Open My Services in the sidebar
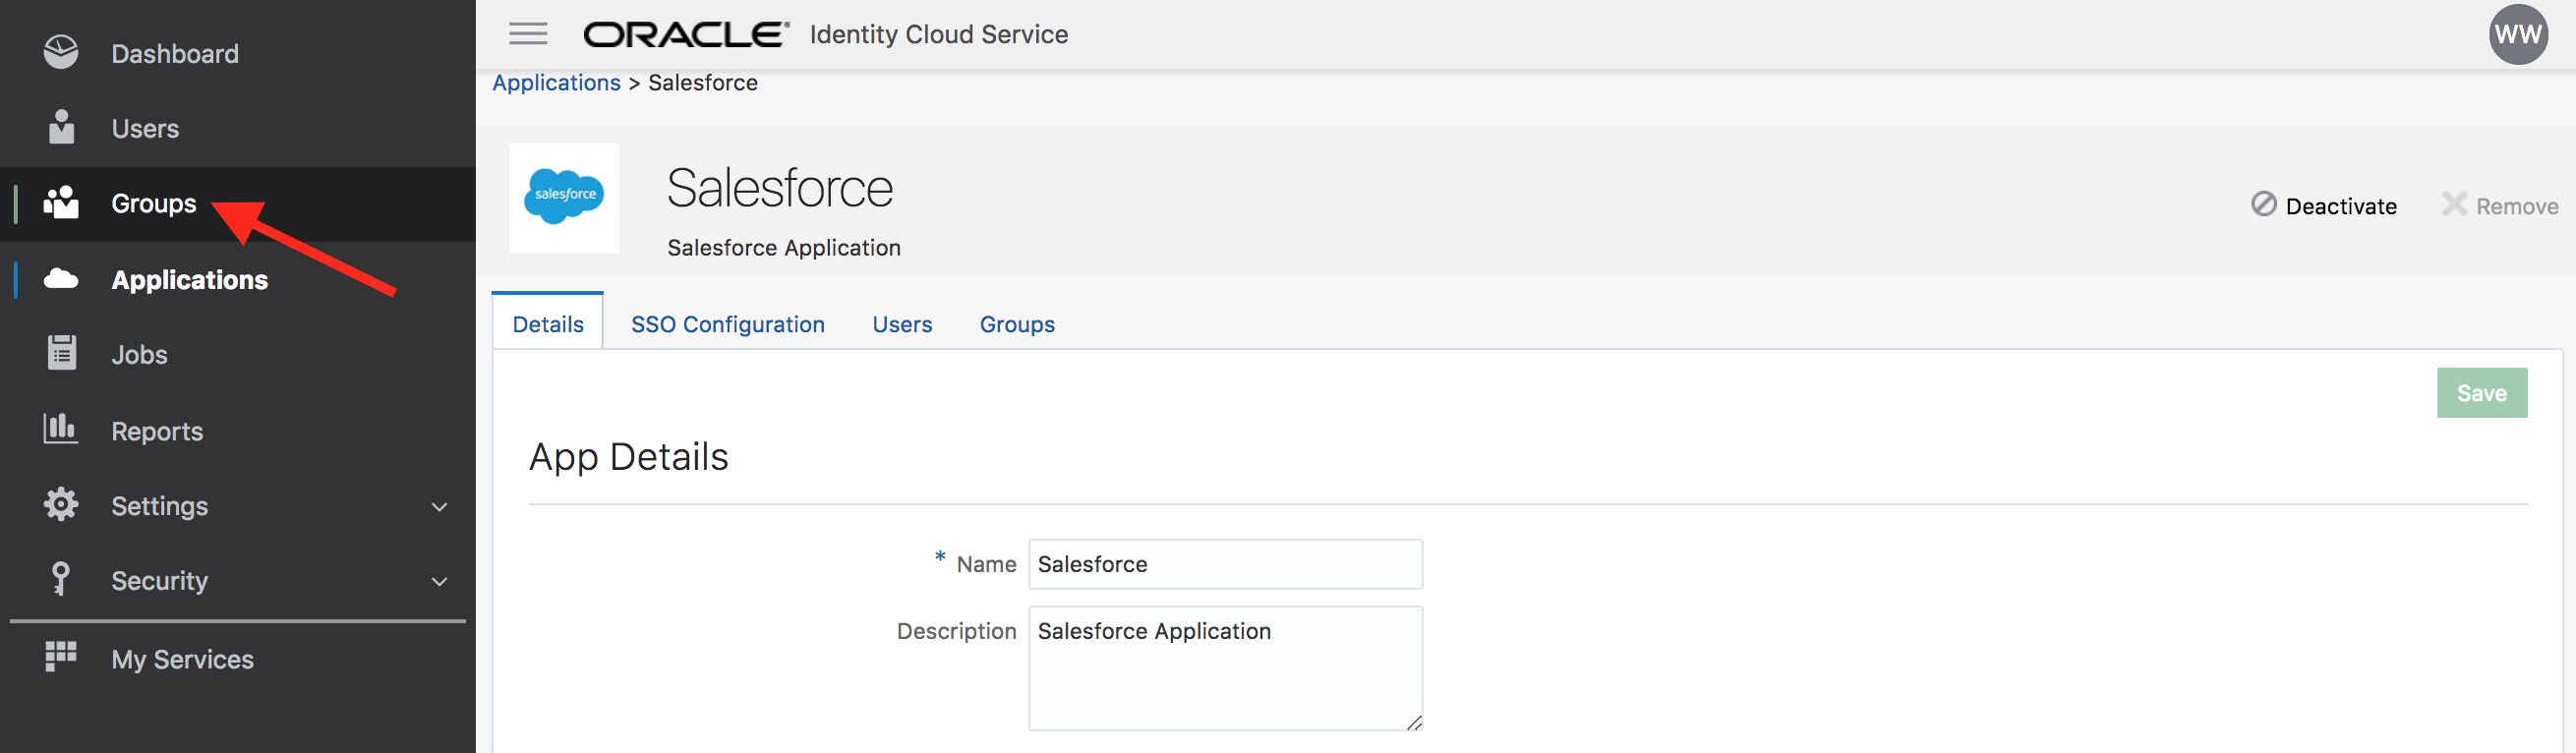This screenshot has height=753, width=2576. [183, 659]
